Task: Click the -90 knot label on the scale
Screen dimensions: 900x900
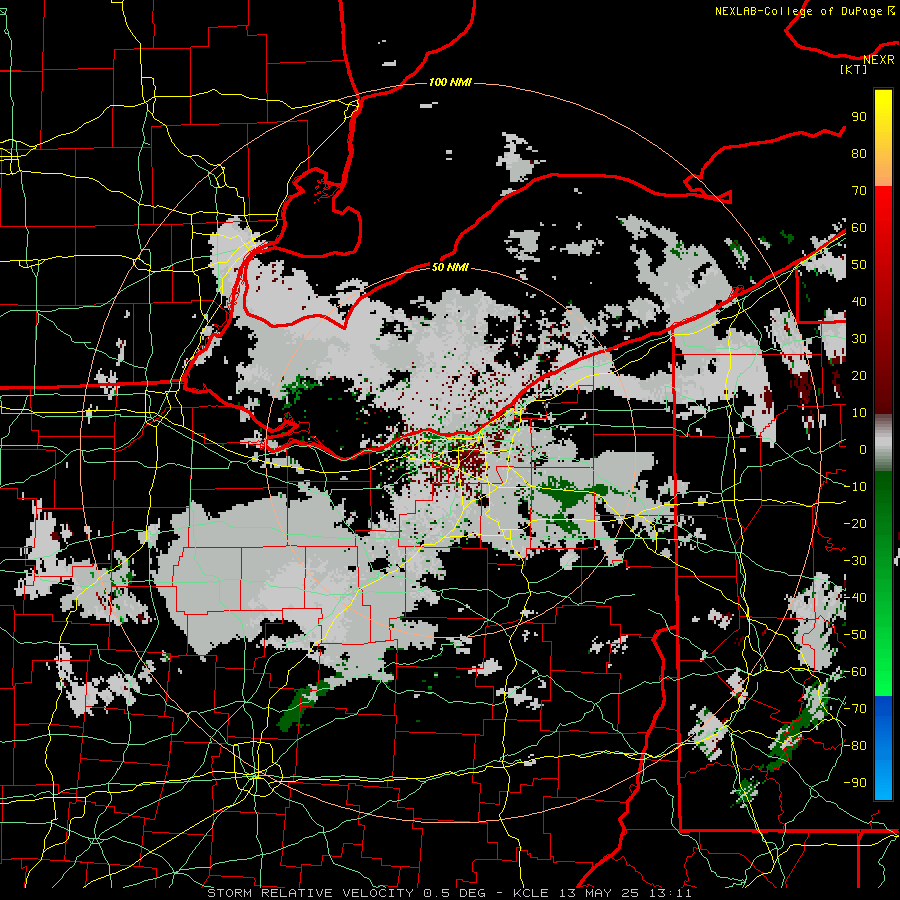Action: 855,783
